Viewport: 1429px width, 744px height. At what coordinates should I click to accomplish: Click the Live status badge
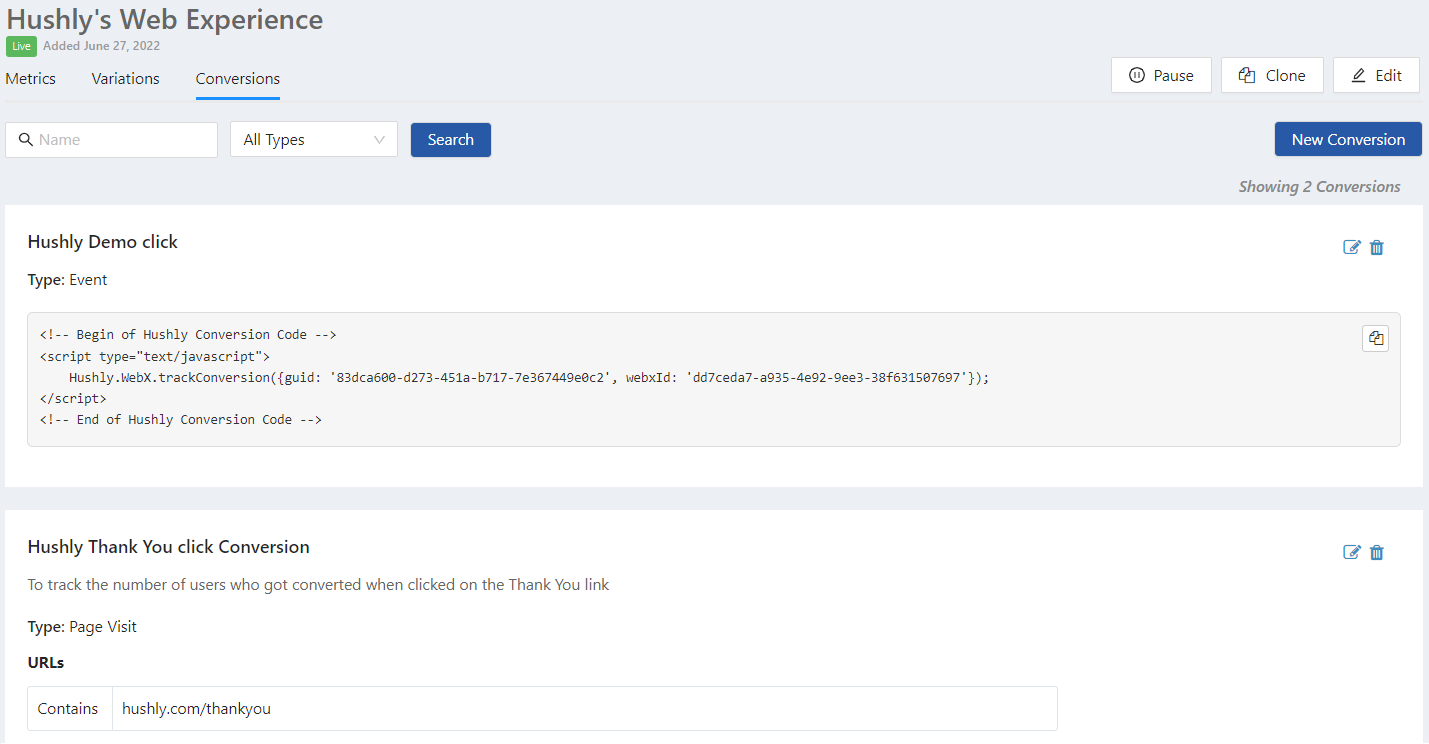click(21, 46)
